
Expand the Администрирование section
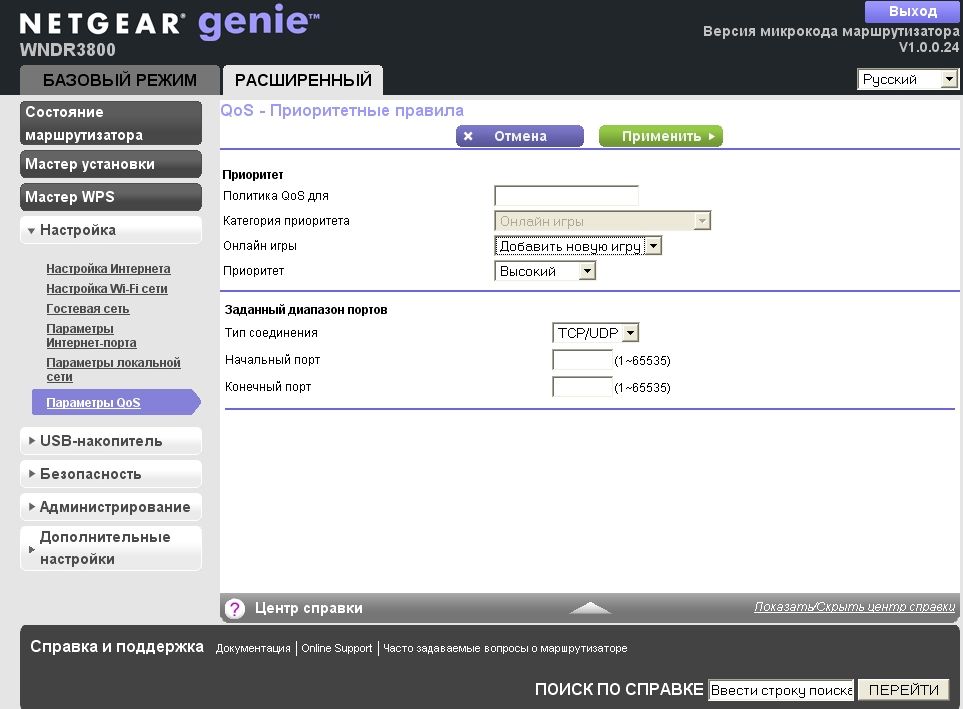[111, 507]
